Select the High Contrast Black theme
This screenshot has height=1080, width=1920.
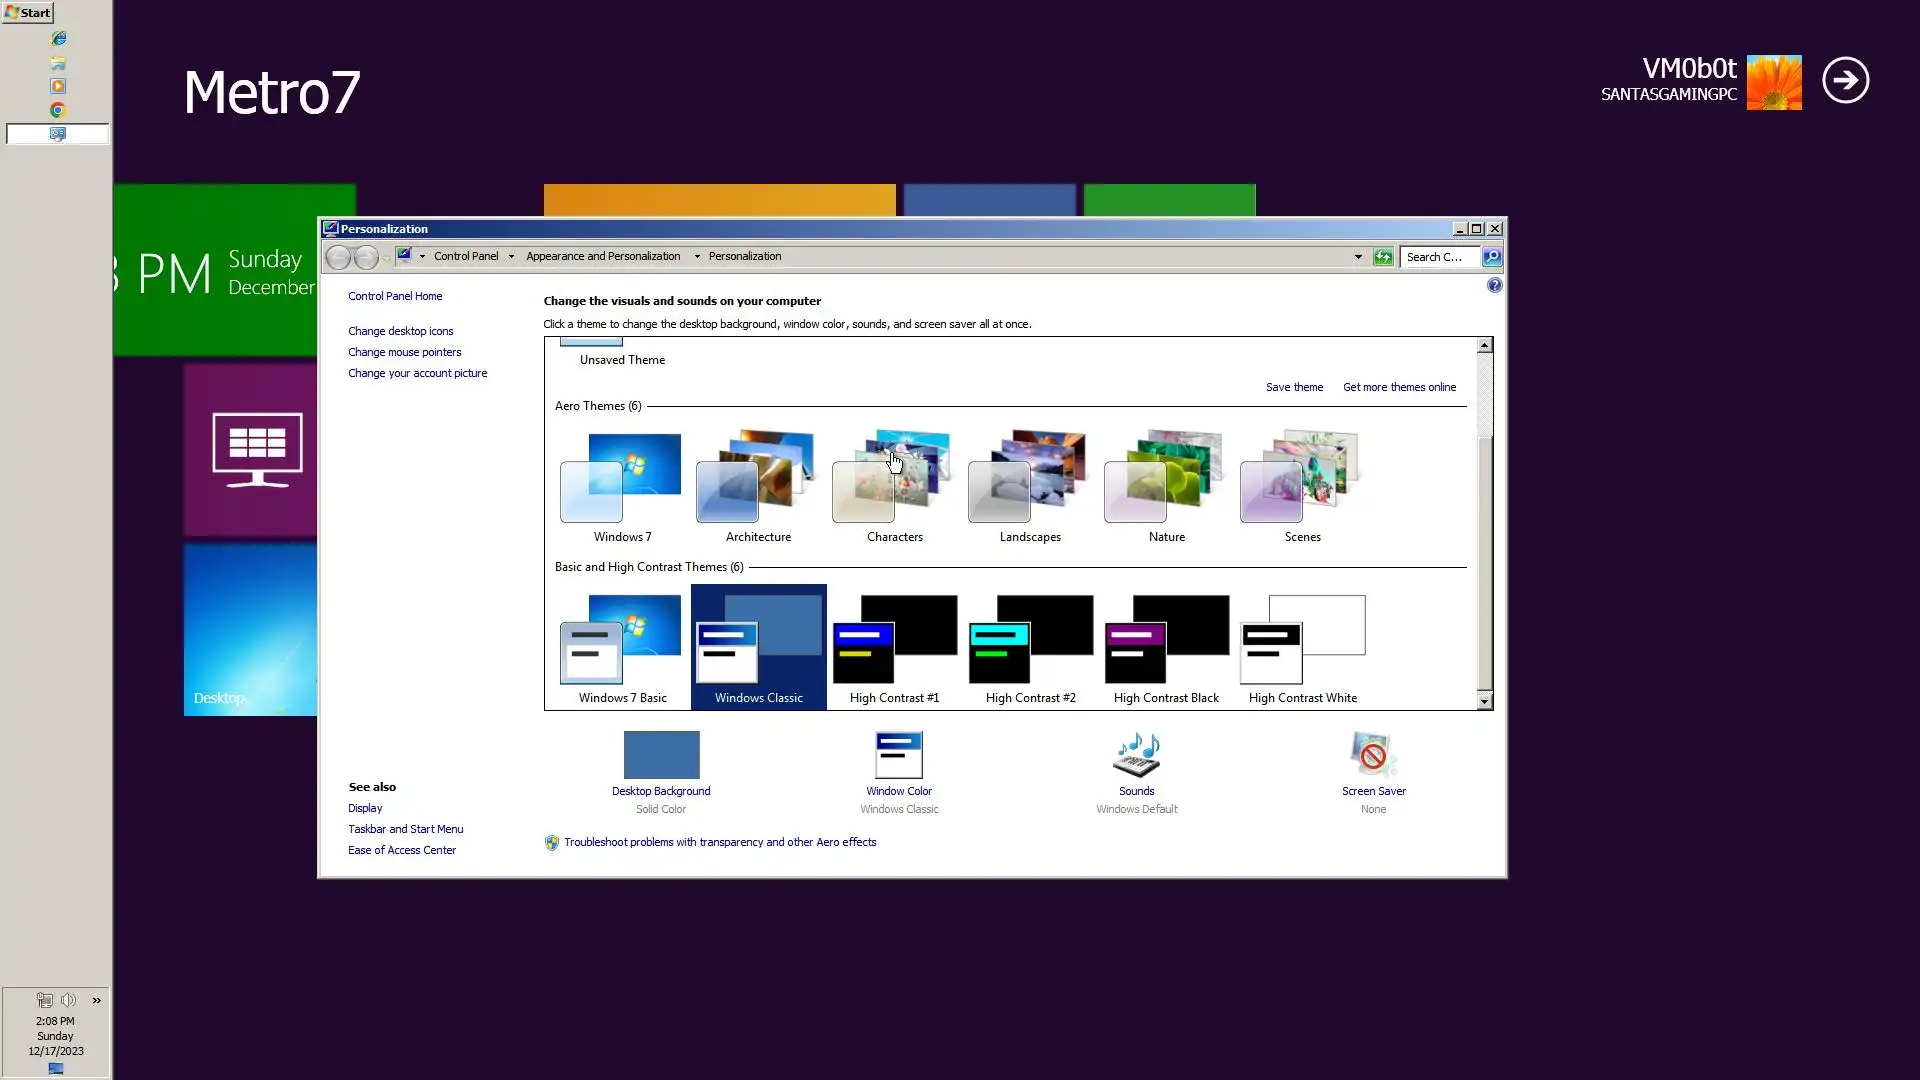1166,640
